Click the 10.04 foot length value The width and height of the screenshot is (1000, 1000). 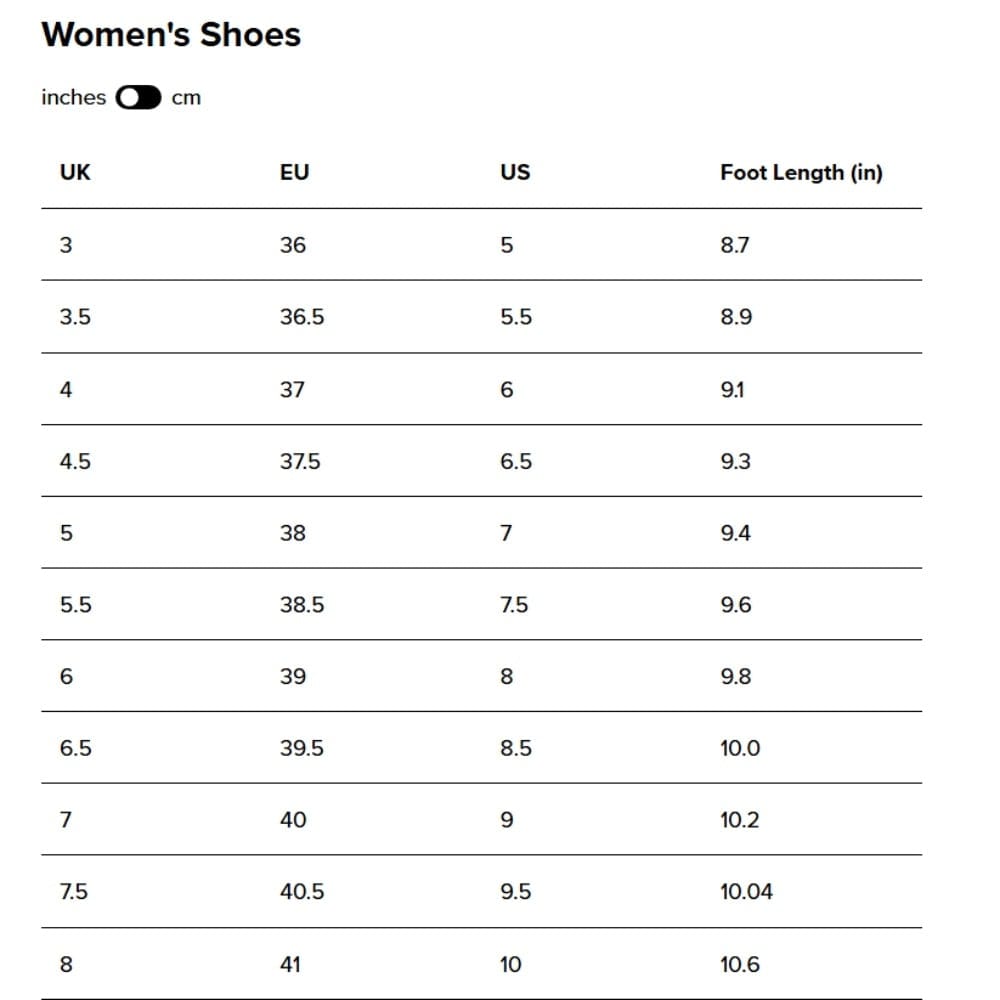tap(746, 892)
